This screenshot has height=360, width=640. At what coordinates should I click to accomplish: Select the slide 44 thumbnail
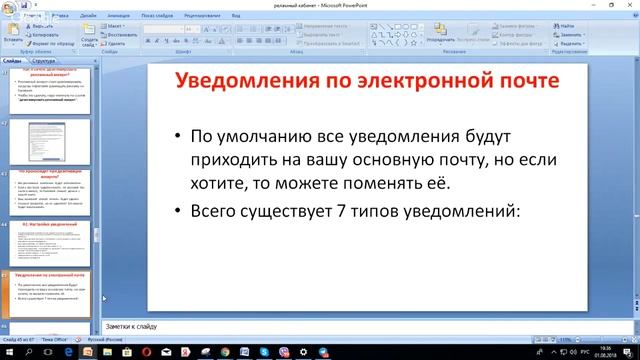(x=50, y=244)
